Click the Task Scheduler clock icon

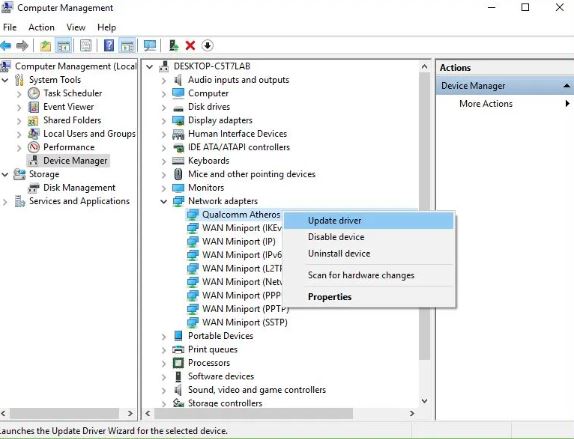click(x=34, y=93)
